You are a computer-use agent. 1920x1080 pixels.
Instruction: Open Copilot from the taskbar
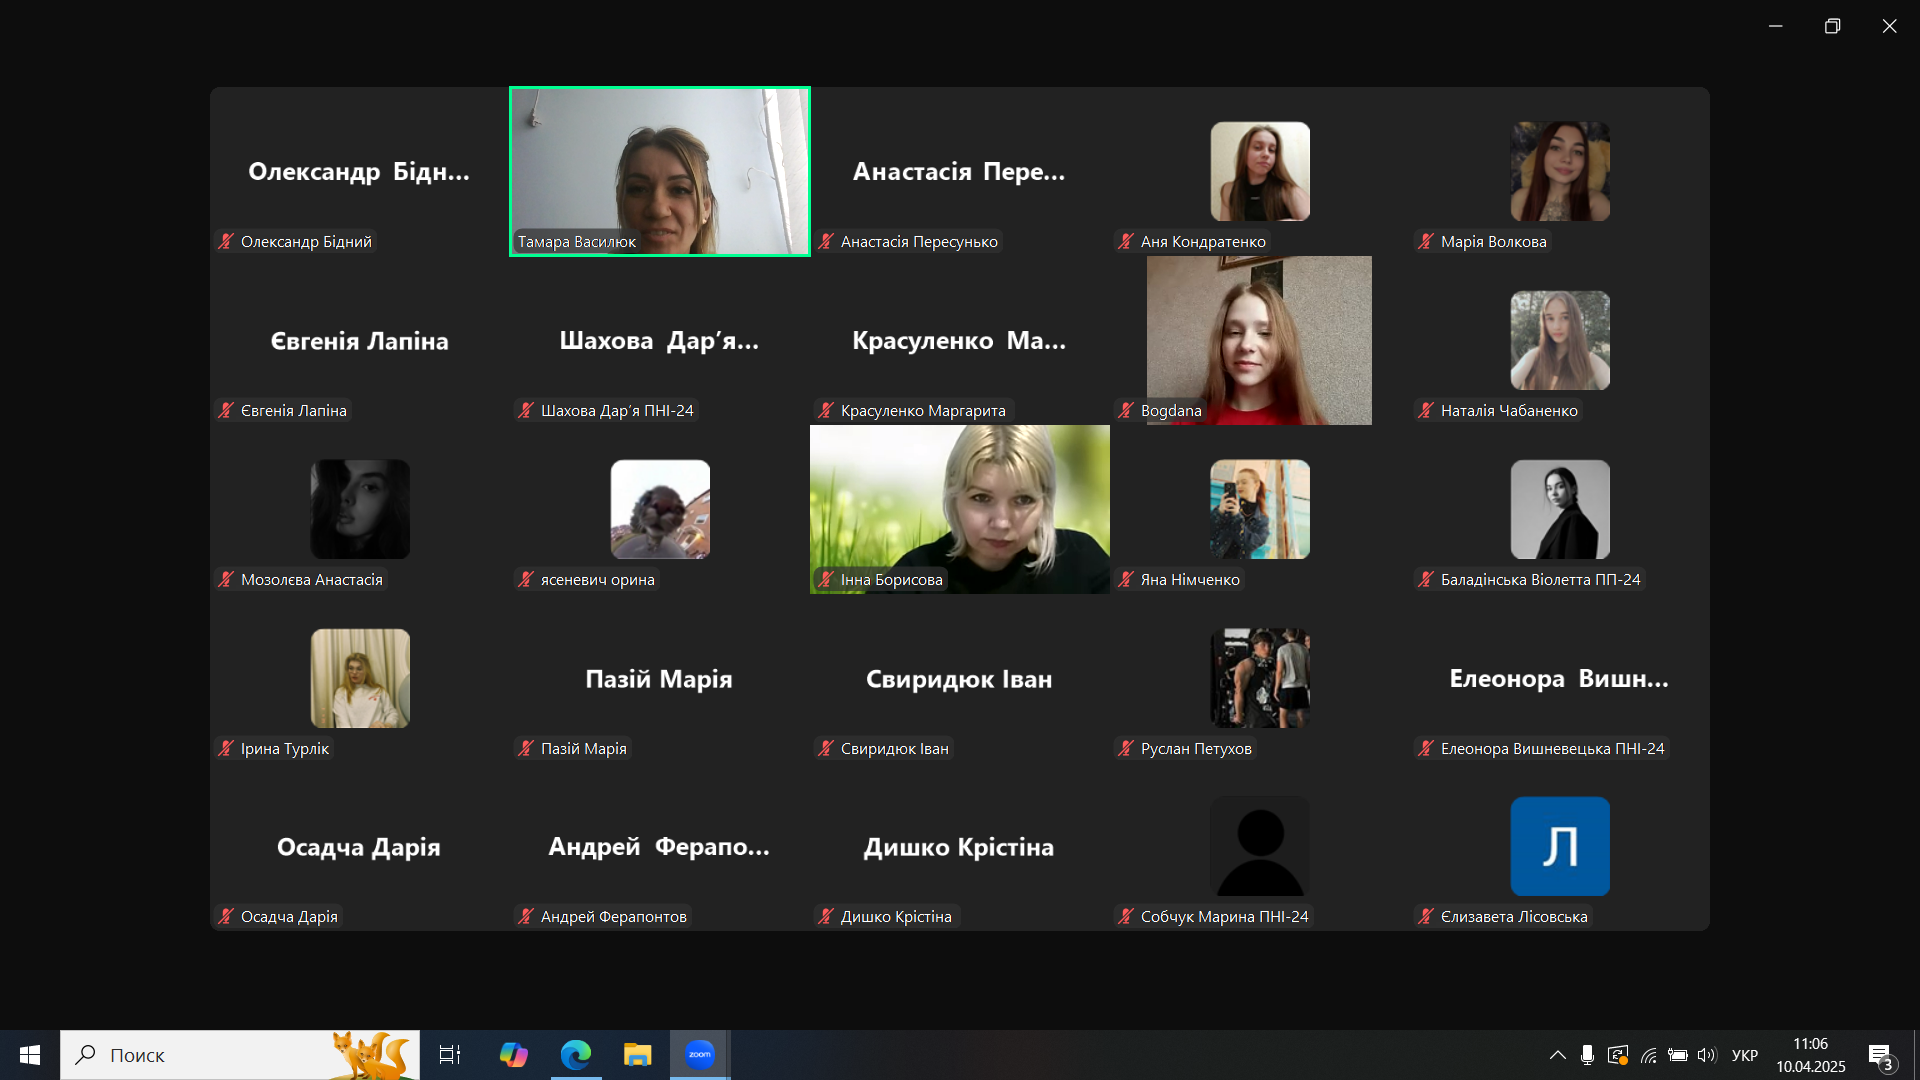[x=513, y=1055]
